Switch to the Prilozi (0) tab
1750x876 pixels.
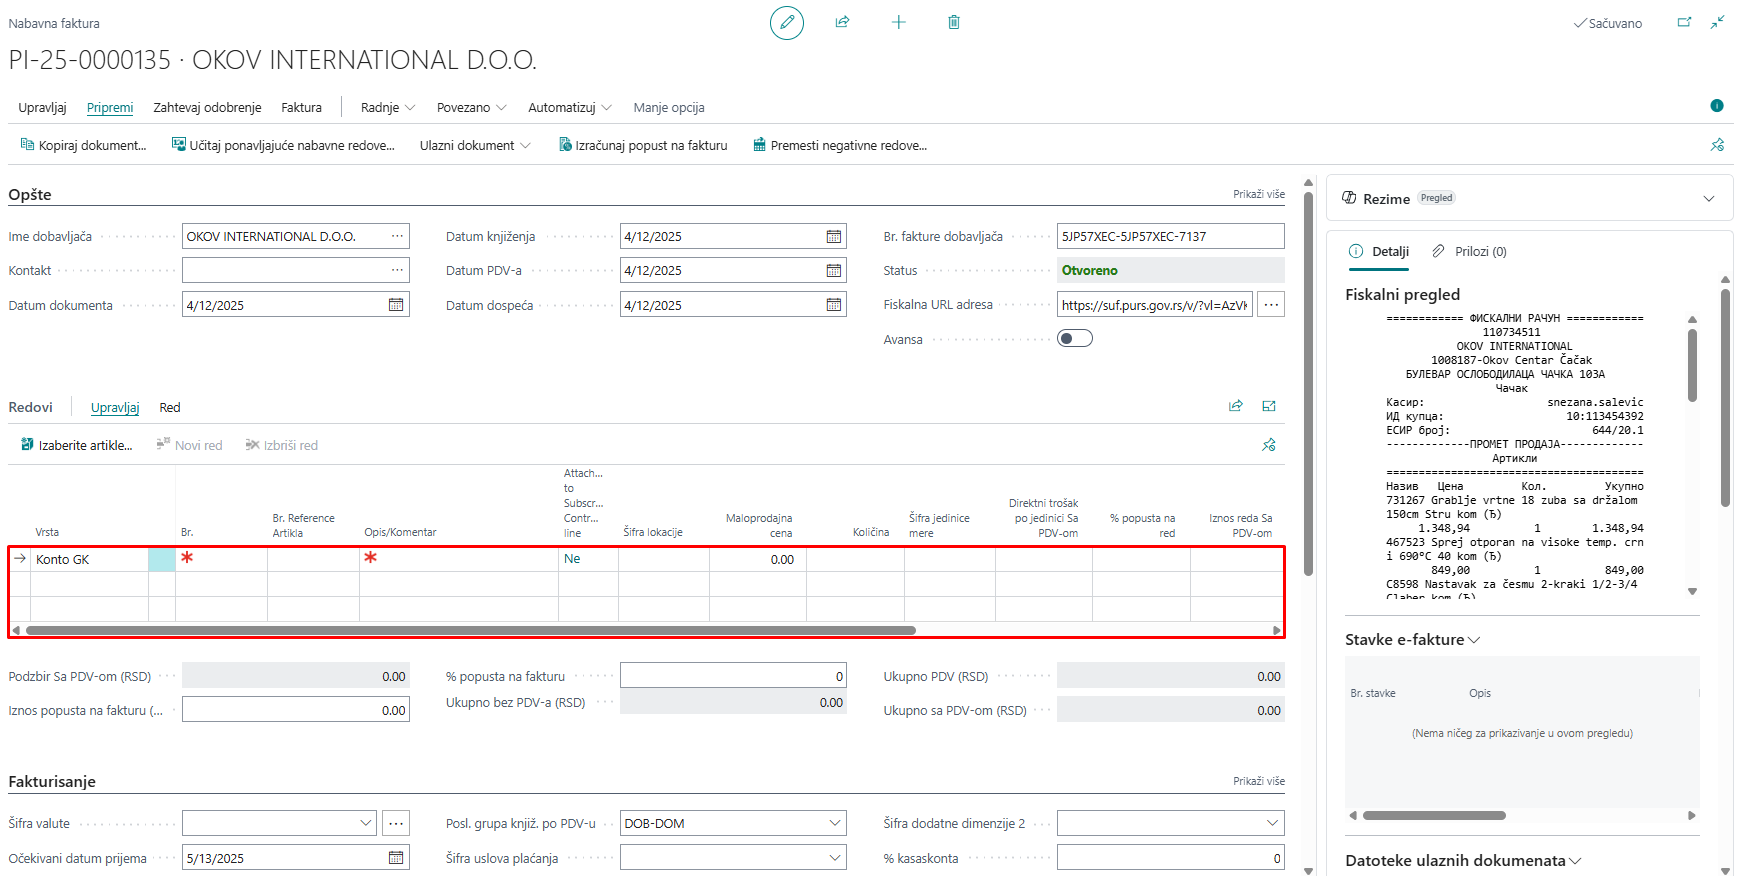1469,251
